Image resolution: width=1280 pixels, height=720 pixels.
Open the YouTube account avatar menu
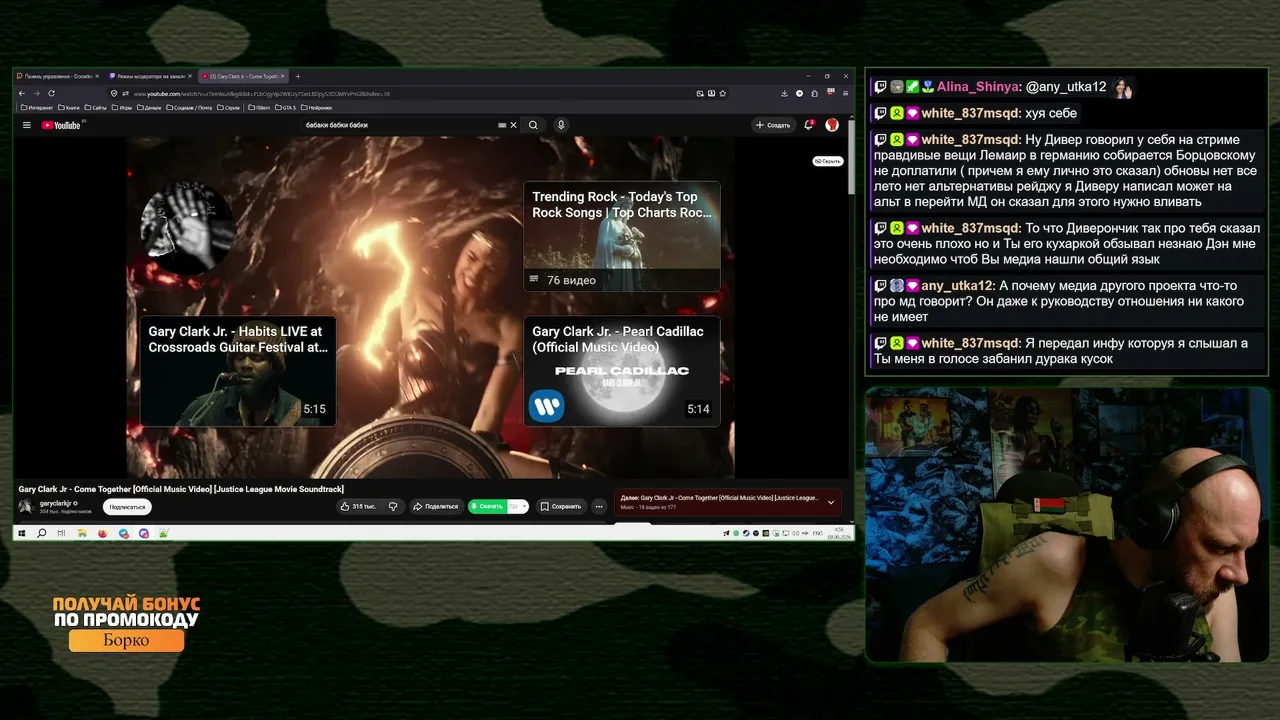832,125
